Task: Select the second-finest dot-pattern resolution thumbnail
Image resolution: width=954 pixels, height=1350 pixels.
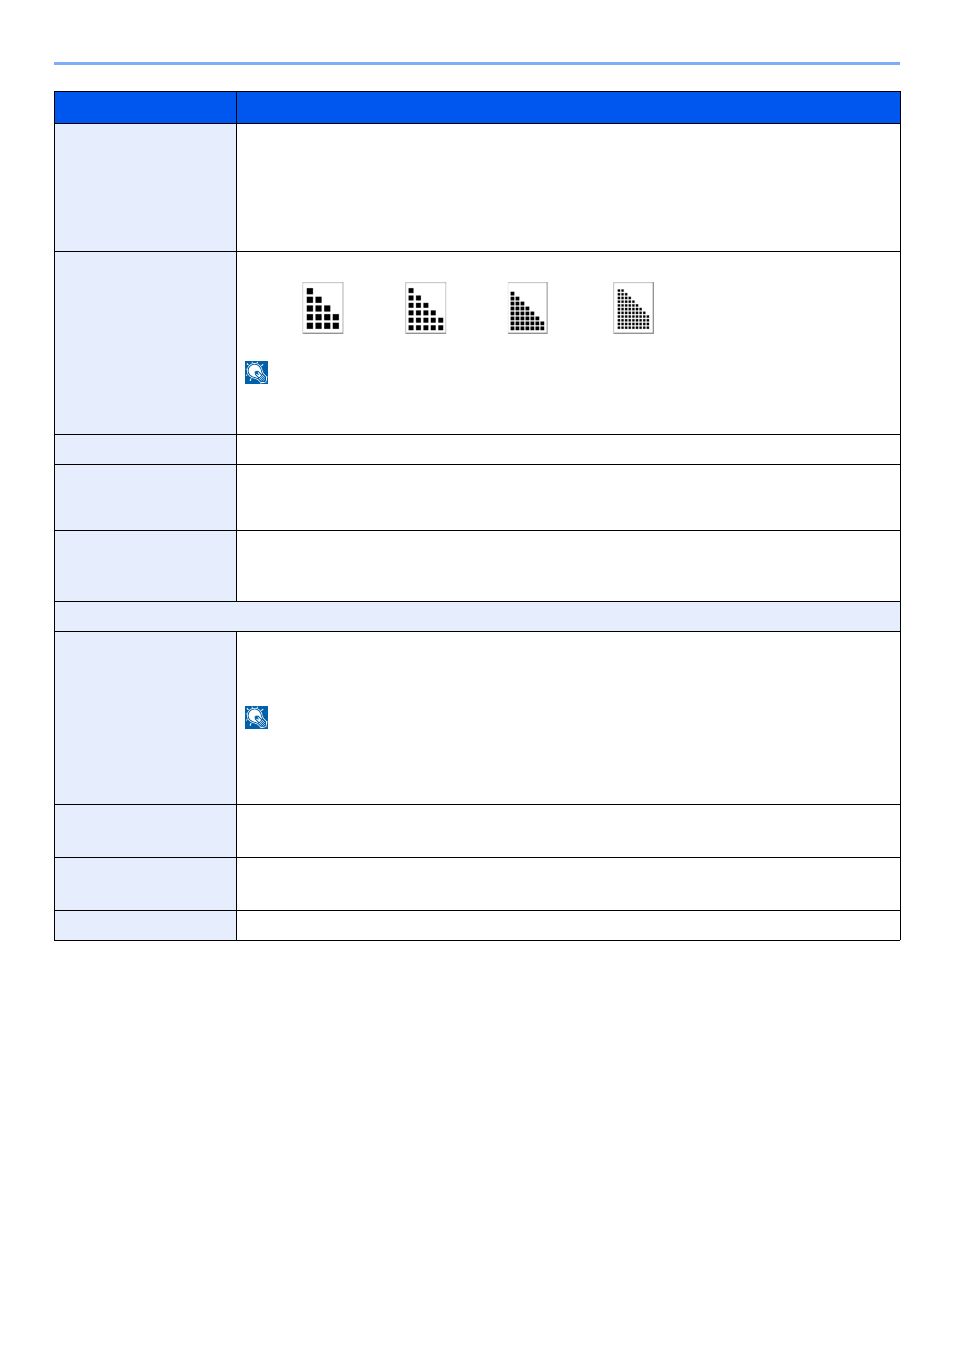Action: point(528,308)
